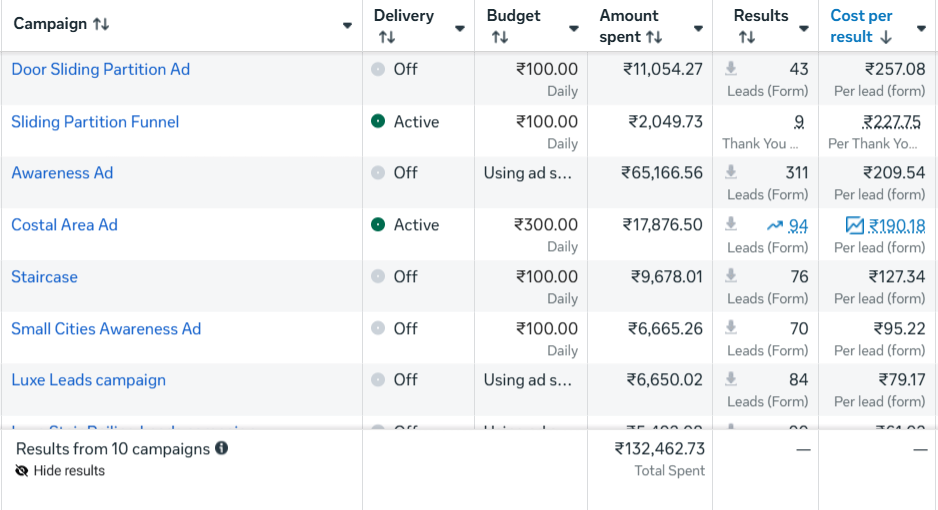Open the Campaign column dropdown arrow
This screenshot has width=938, height=510.
[x=347, y=26]
